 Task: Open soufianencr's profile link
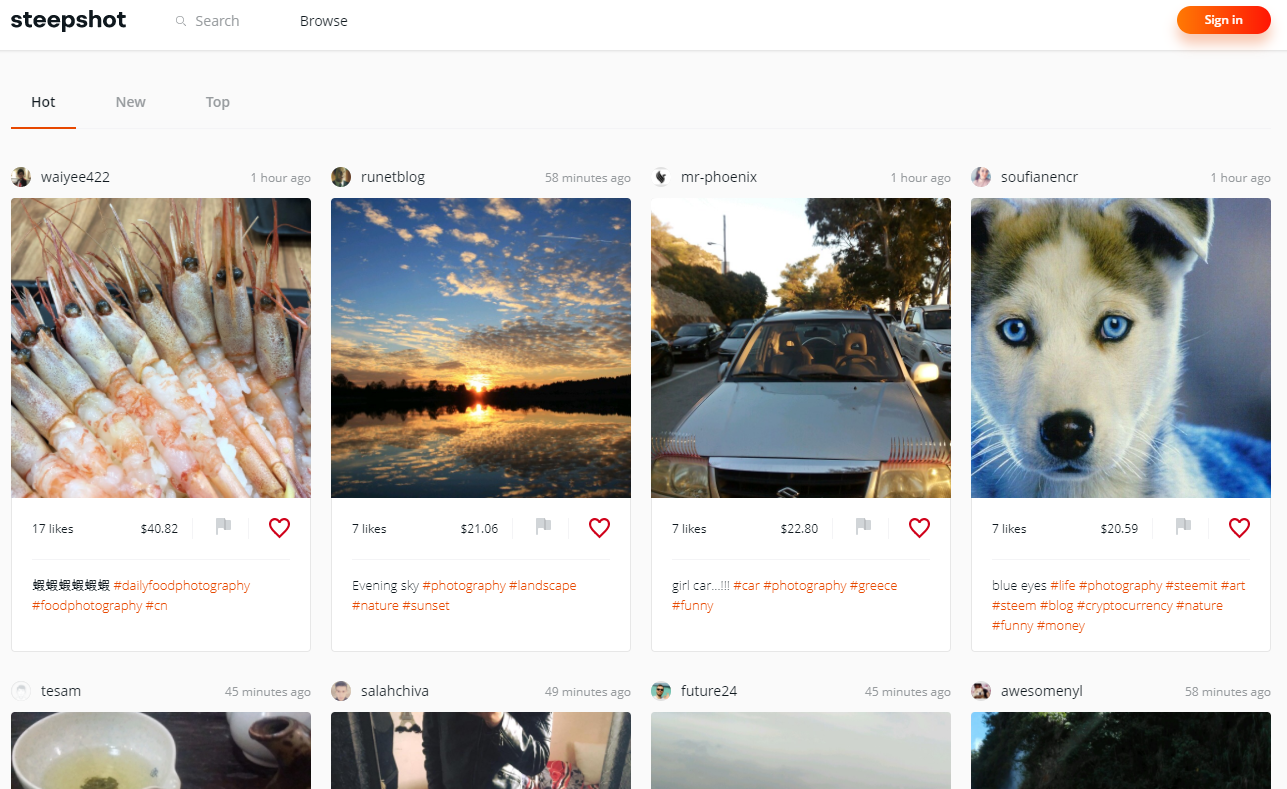point(1040,177)
